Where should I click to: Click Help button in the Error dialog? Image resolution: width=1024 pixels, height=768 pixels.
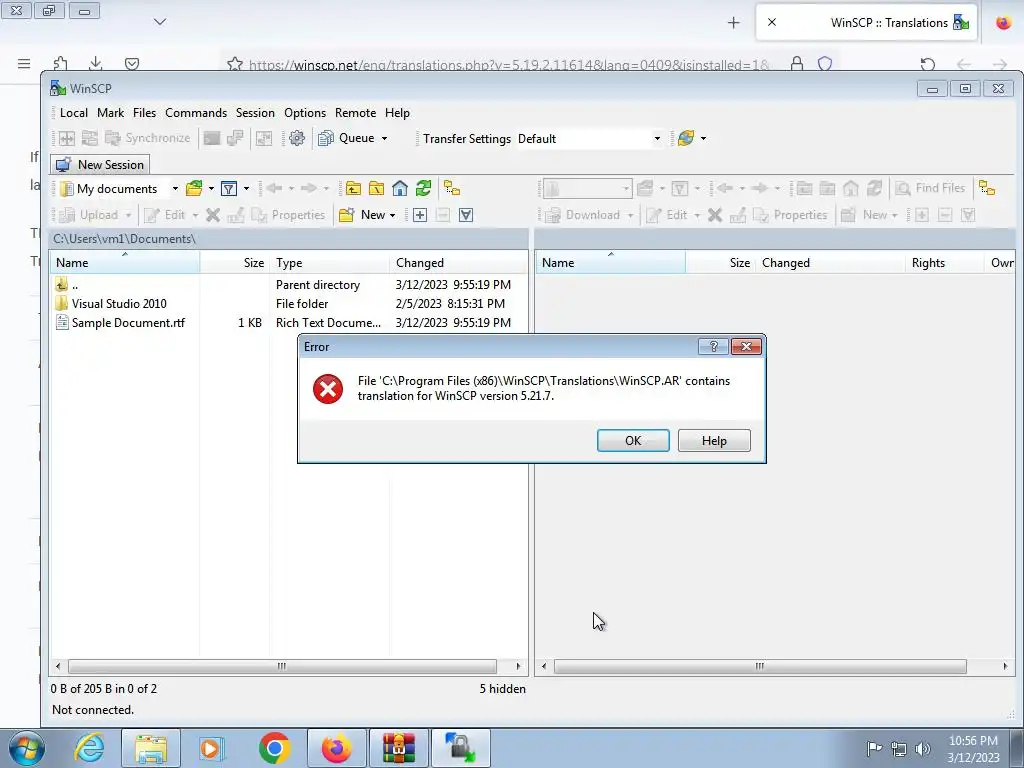click(x=714, y=441)
